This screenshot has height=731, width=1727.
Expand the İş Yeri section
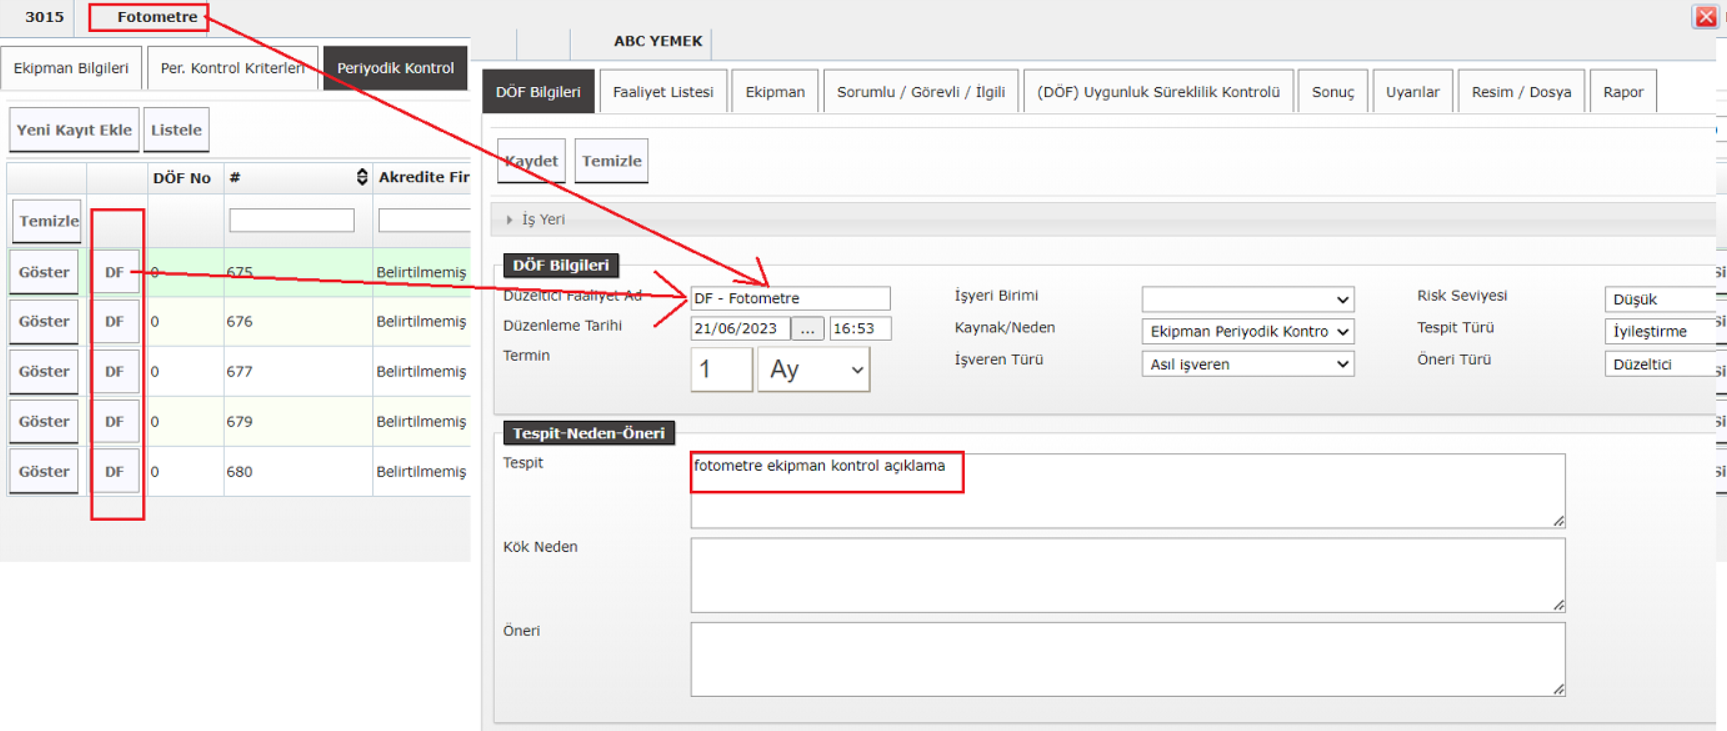(x=510, y=220)
